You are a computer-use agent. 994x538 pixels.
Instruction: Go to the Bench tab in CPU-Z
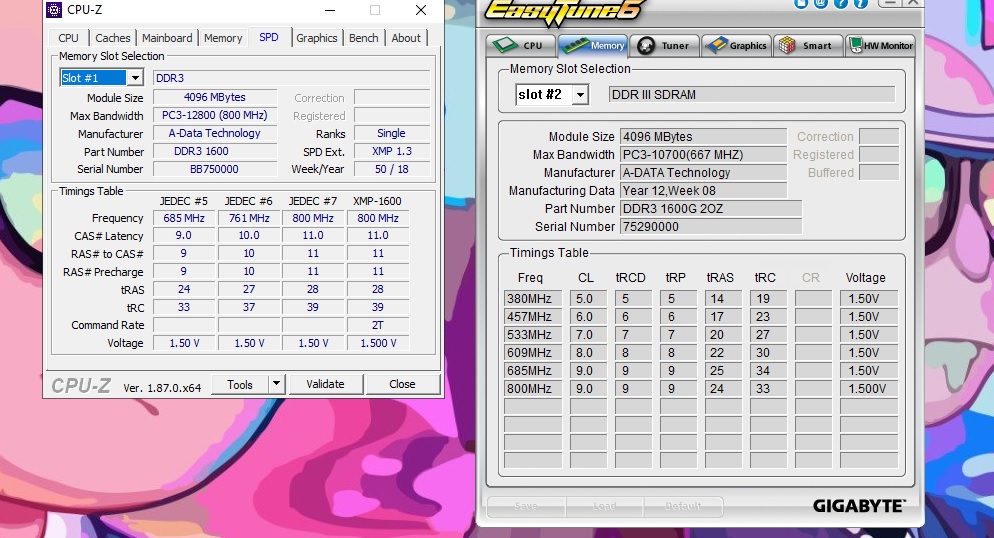364,38
